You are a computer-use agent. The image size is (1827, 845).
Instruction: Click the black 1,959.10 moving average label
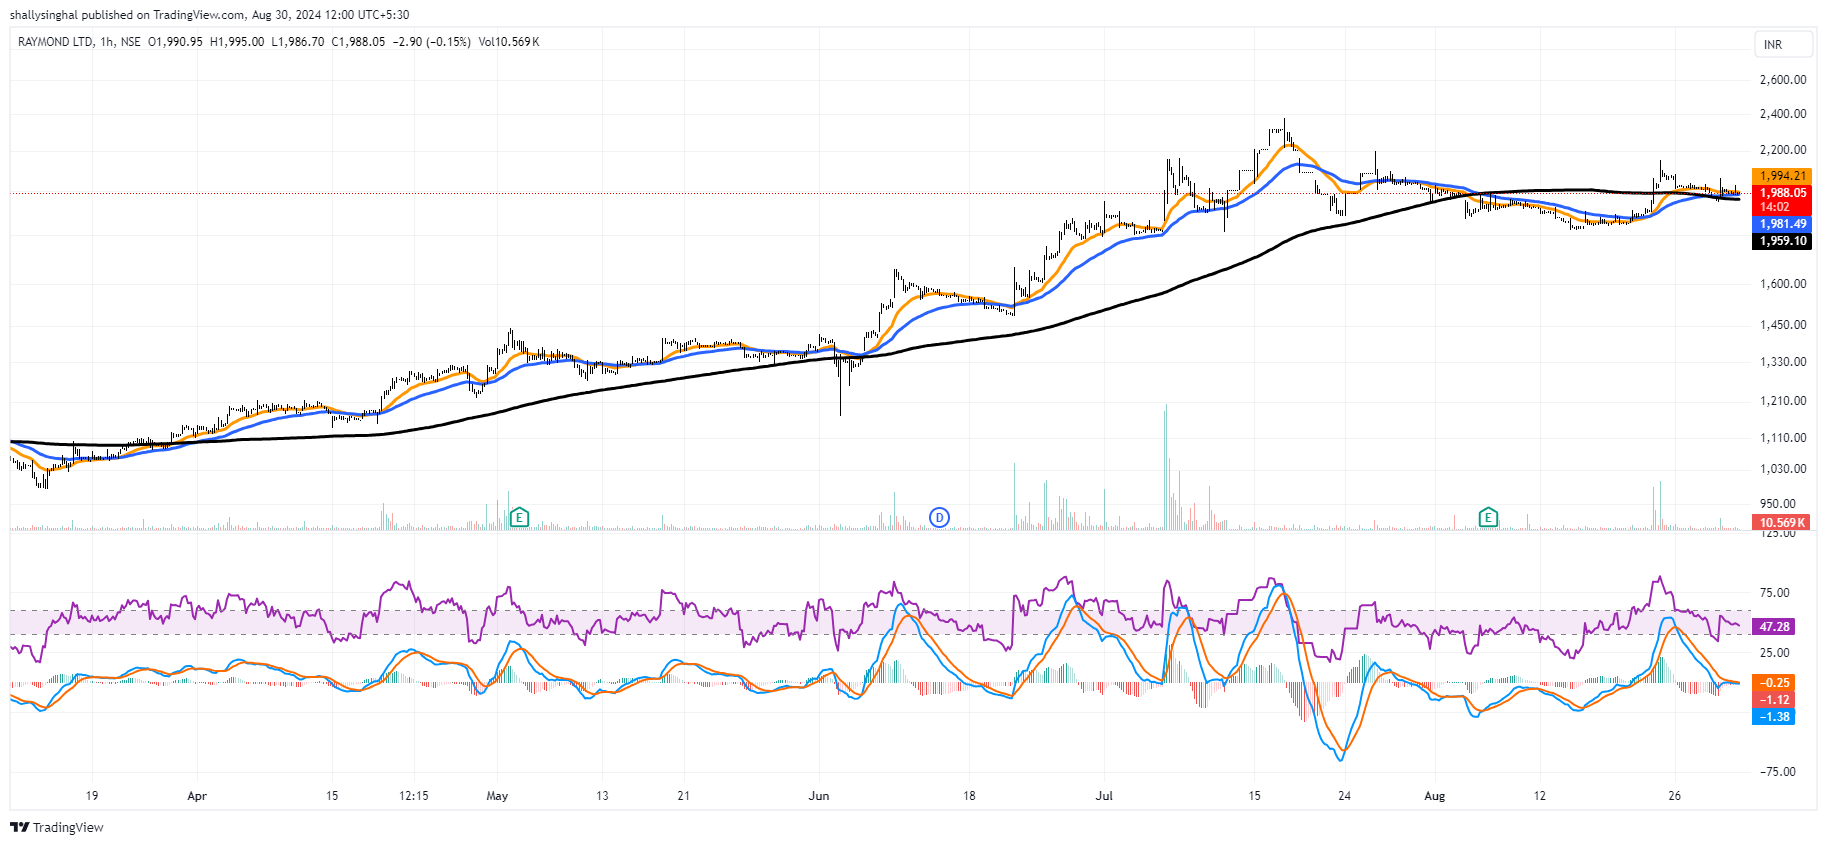coord(1783,241)
